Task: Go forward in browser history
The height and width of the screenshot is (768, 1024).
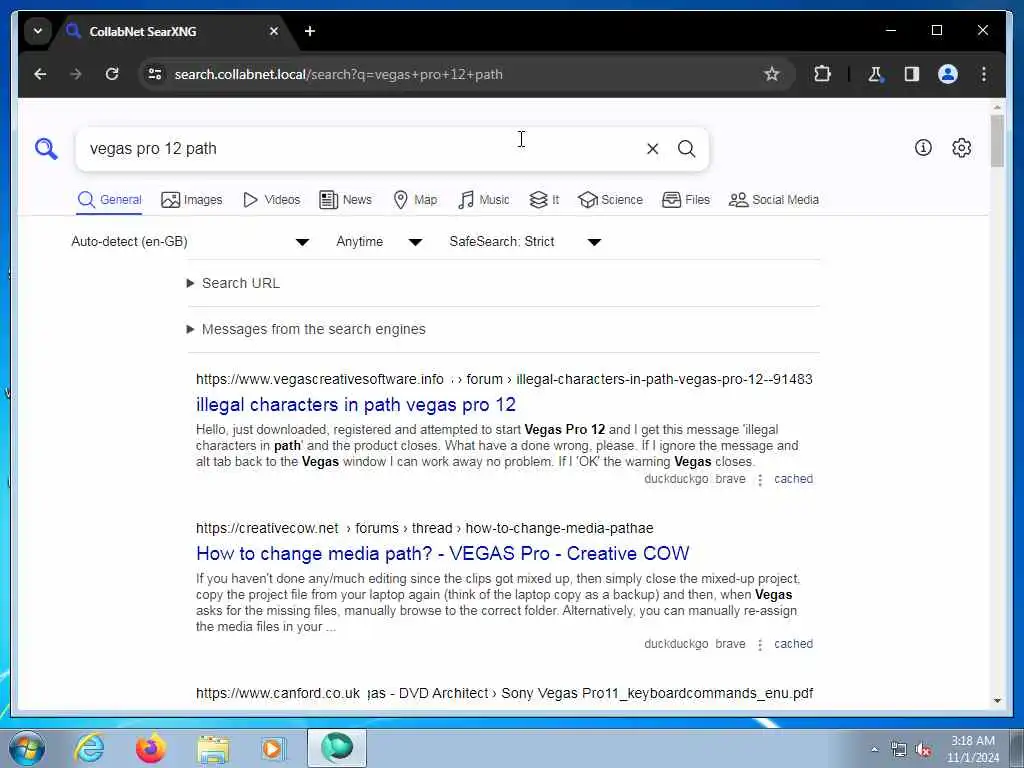Action: coord(76,74)
